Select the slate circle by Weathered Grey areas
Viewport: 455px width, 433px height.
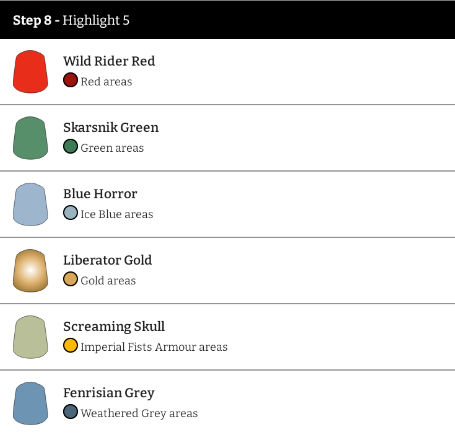click(70, 412)
